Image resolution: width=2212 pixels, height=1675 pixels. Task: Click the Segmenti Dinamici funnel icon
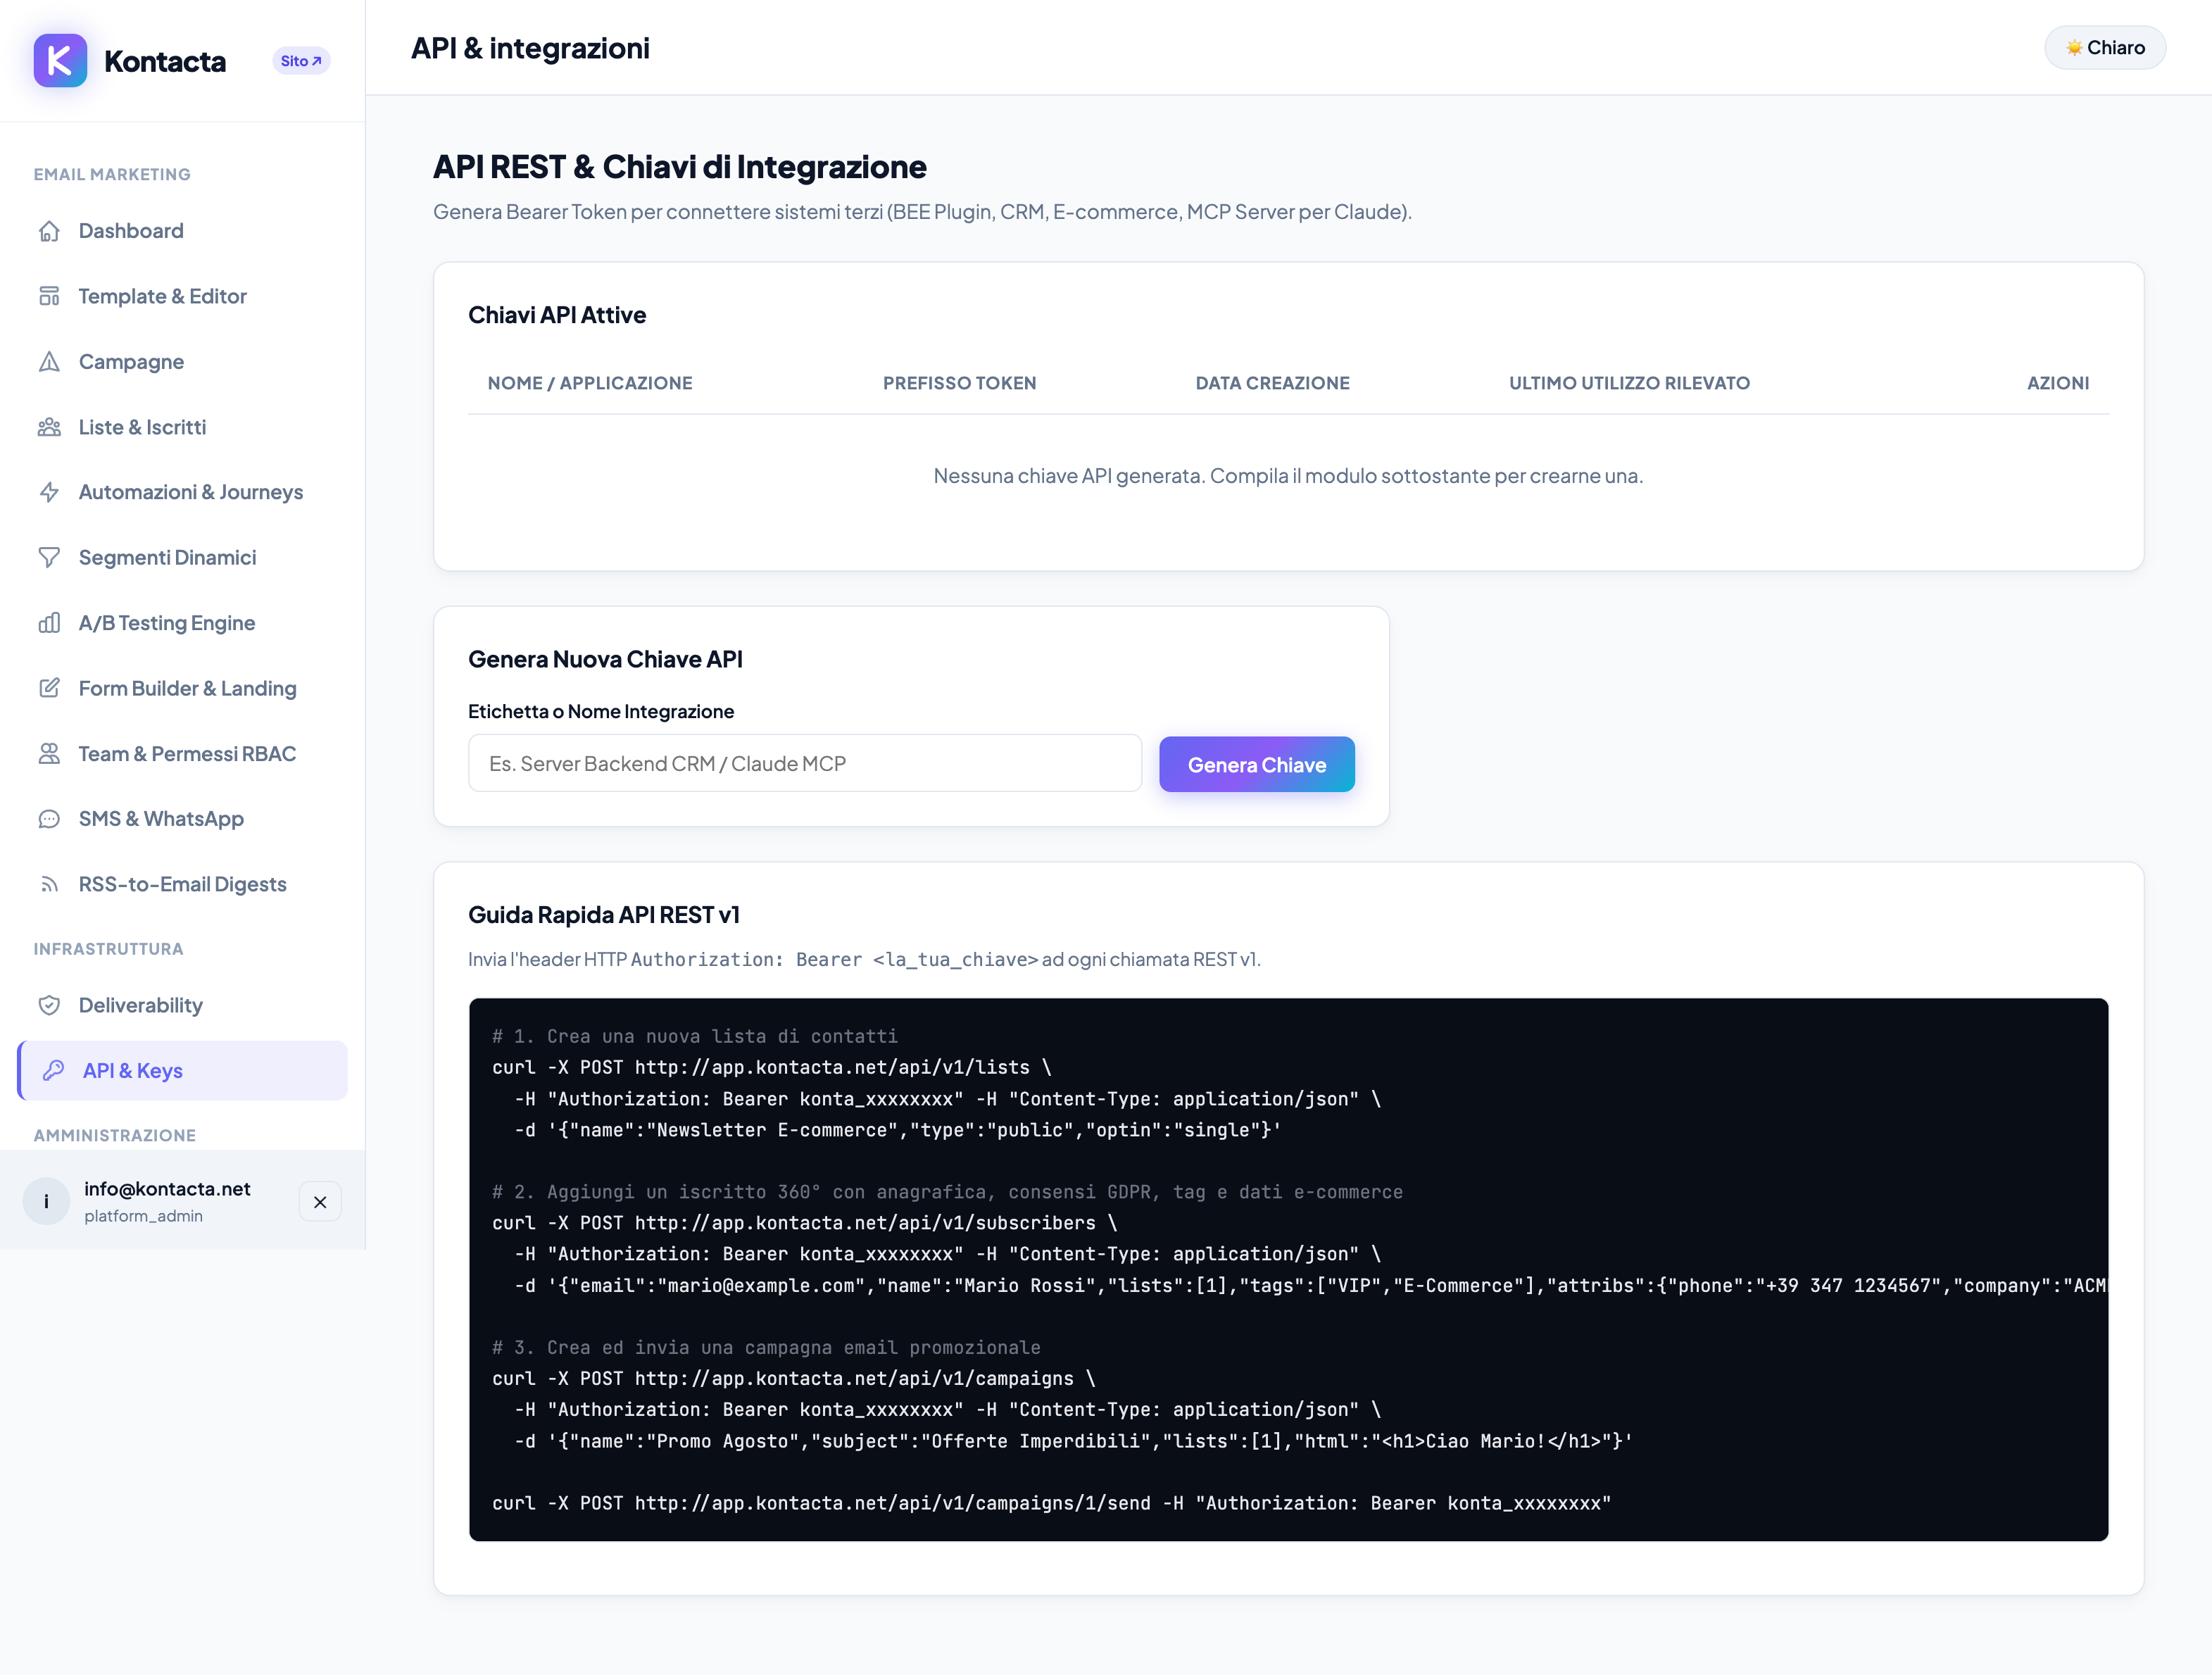49,557
